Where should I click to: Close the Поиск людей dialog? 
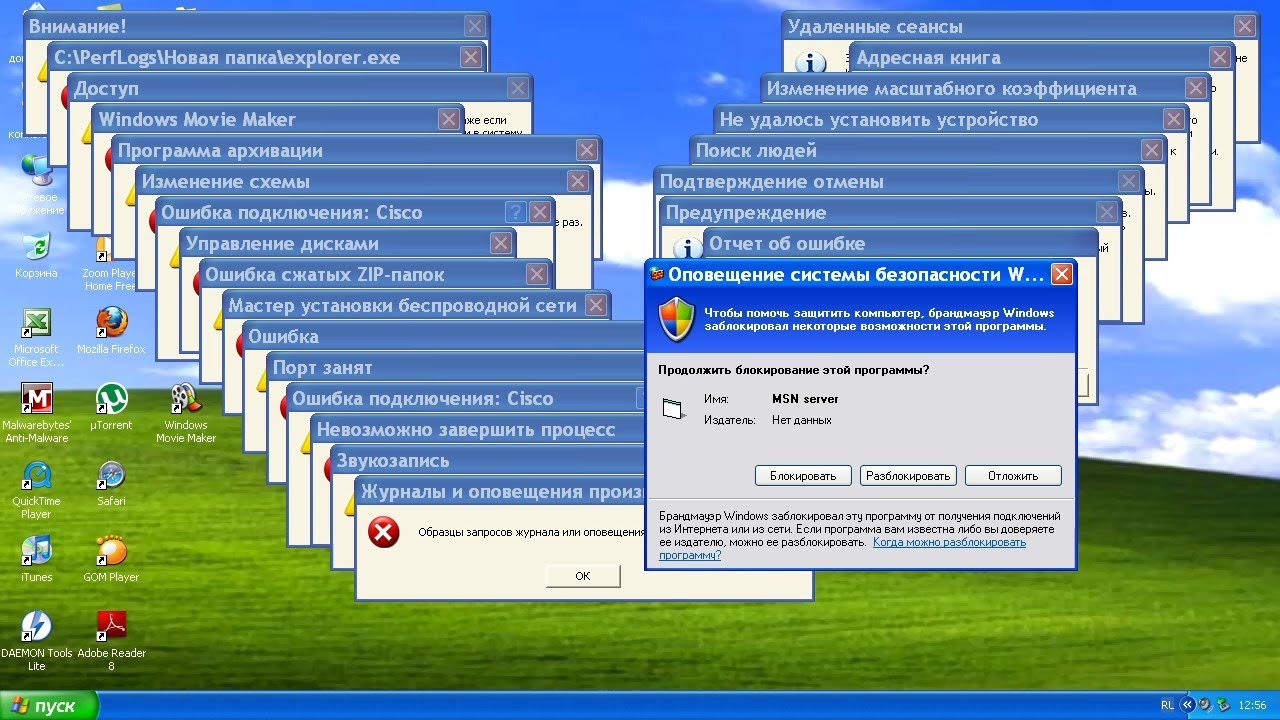1153,150
